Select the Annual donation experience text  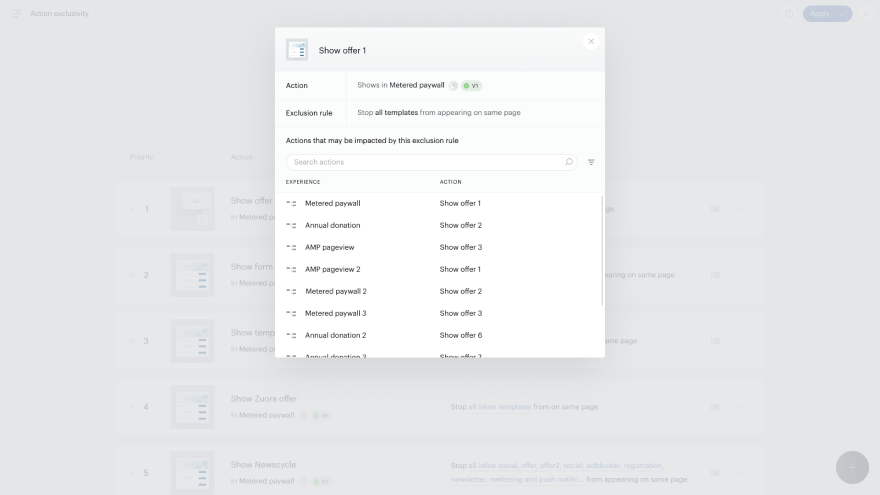point(333,225)
